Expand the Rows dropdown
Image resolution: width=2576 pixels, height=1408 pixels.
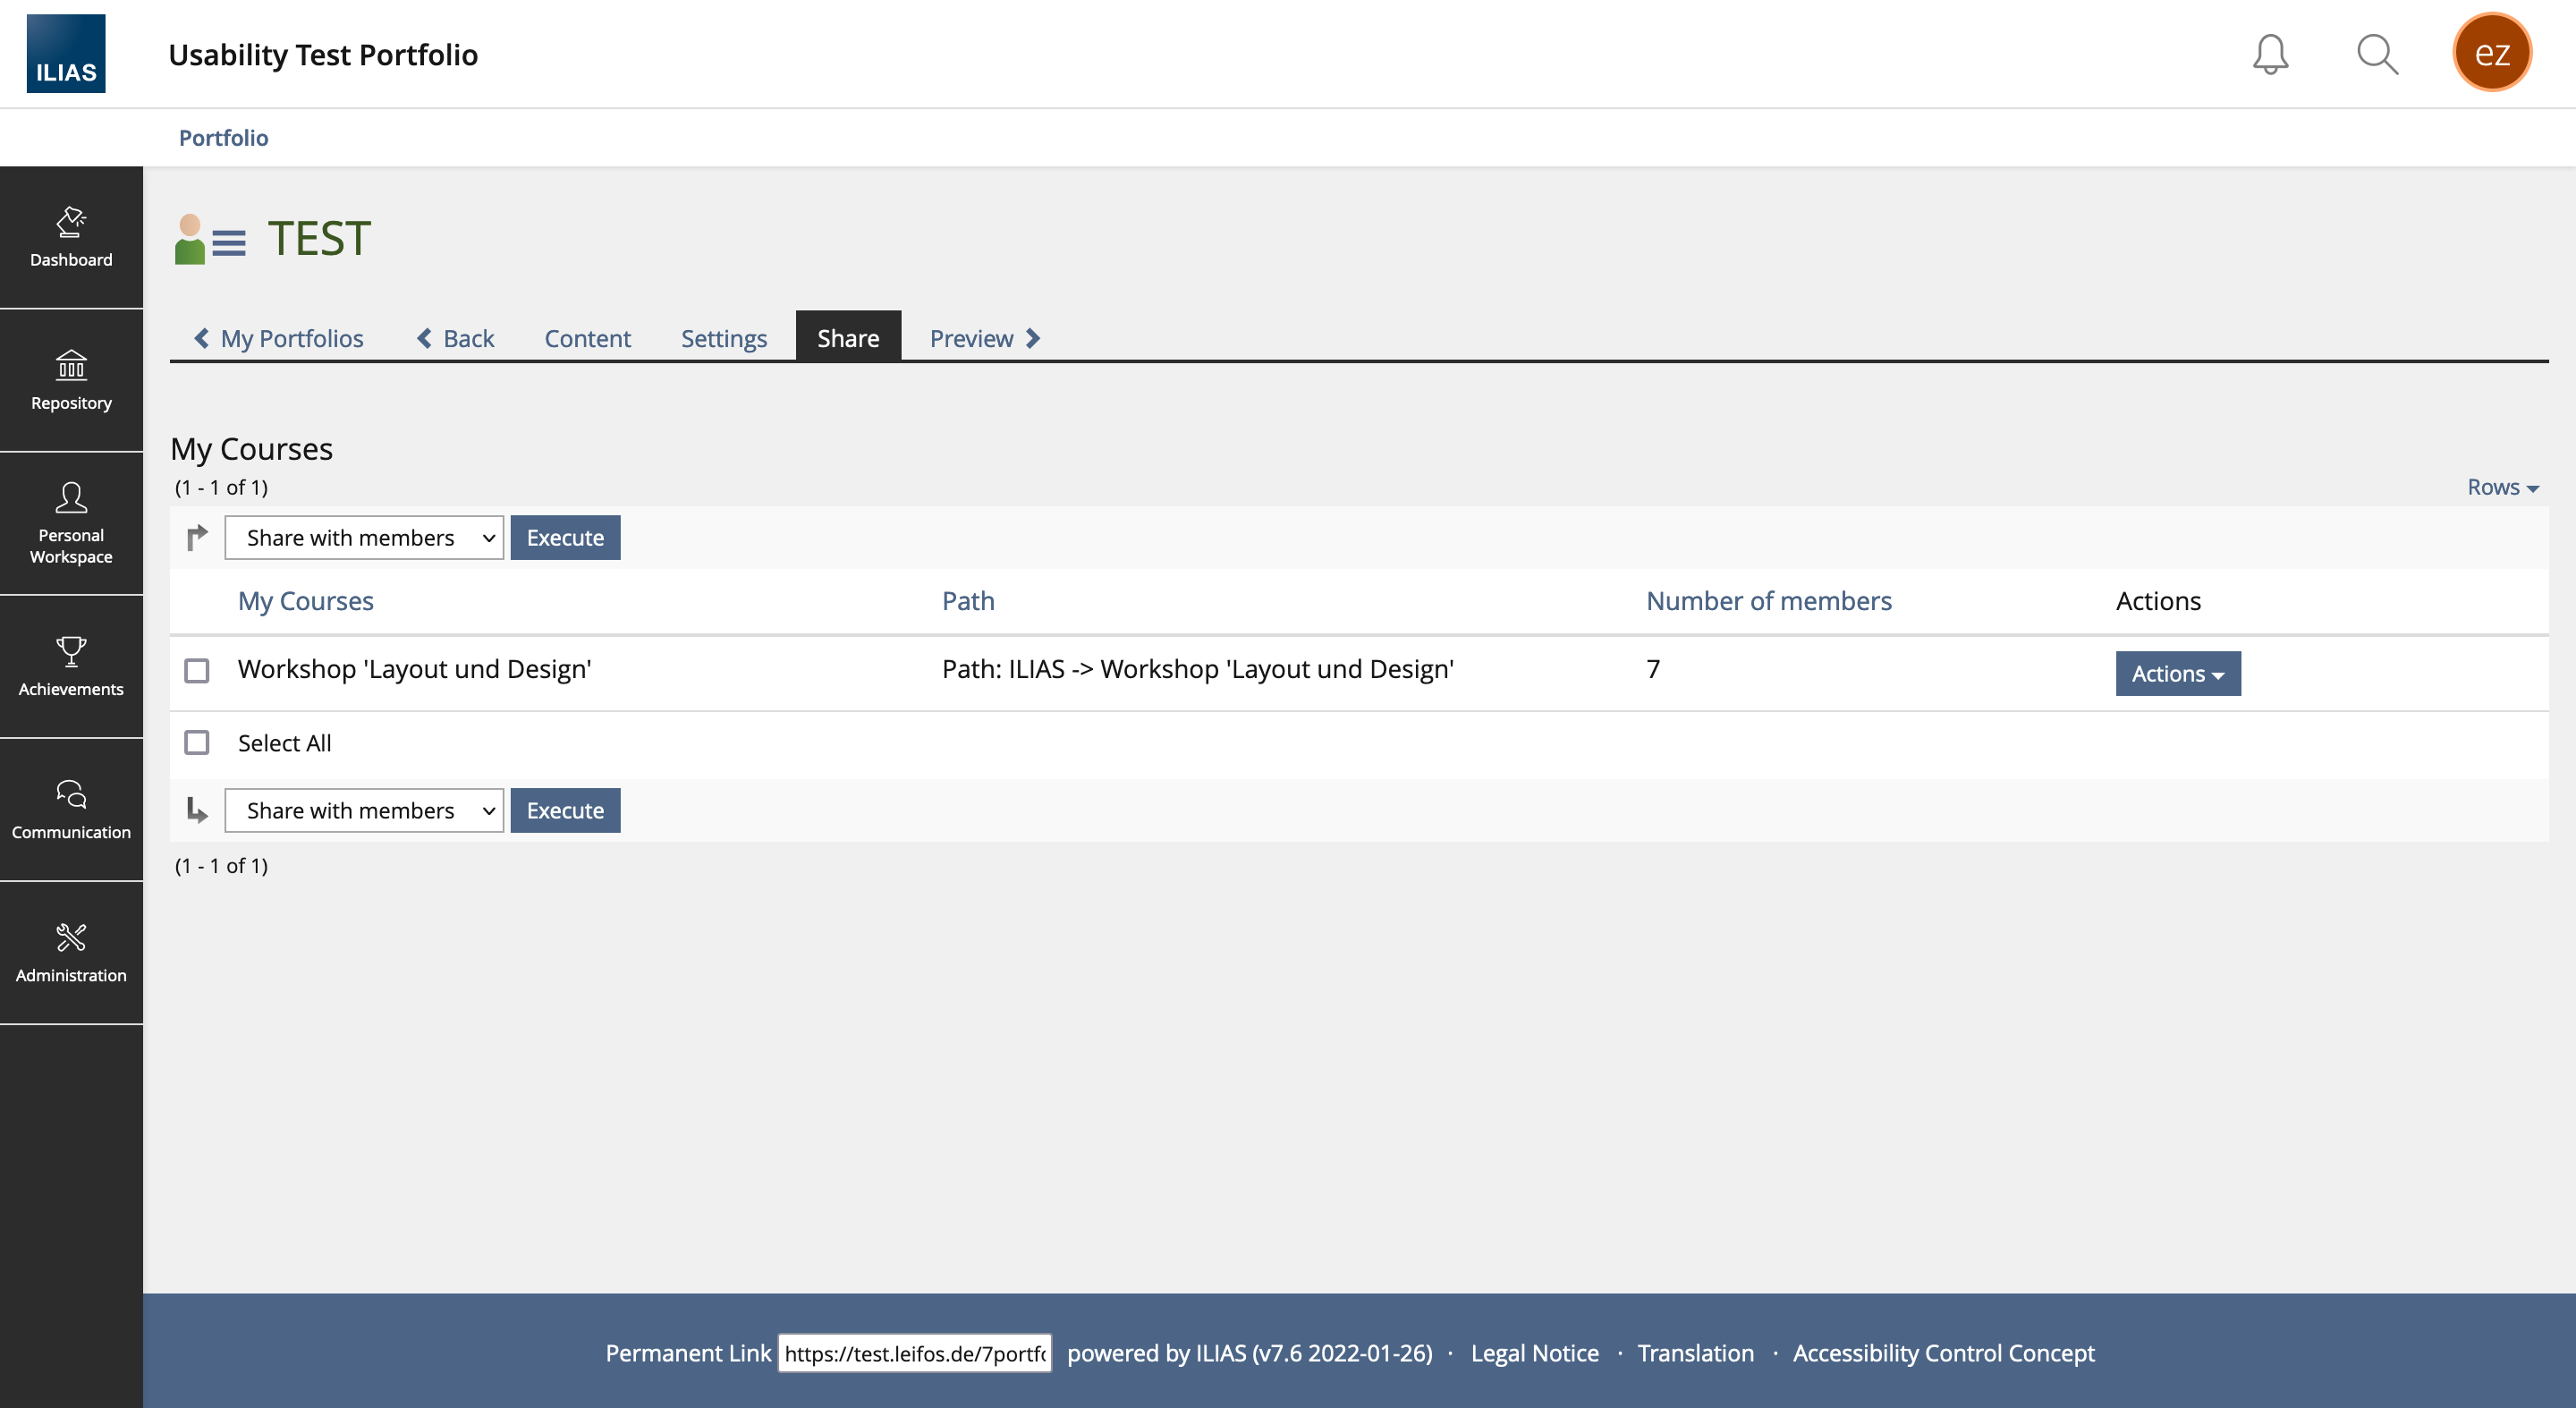[x=2502, y=487]
